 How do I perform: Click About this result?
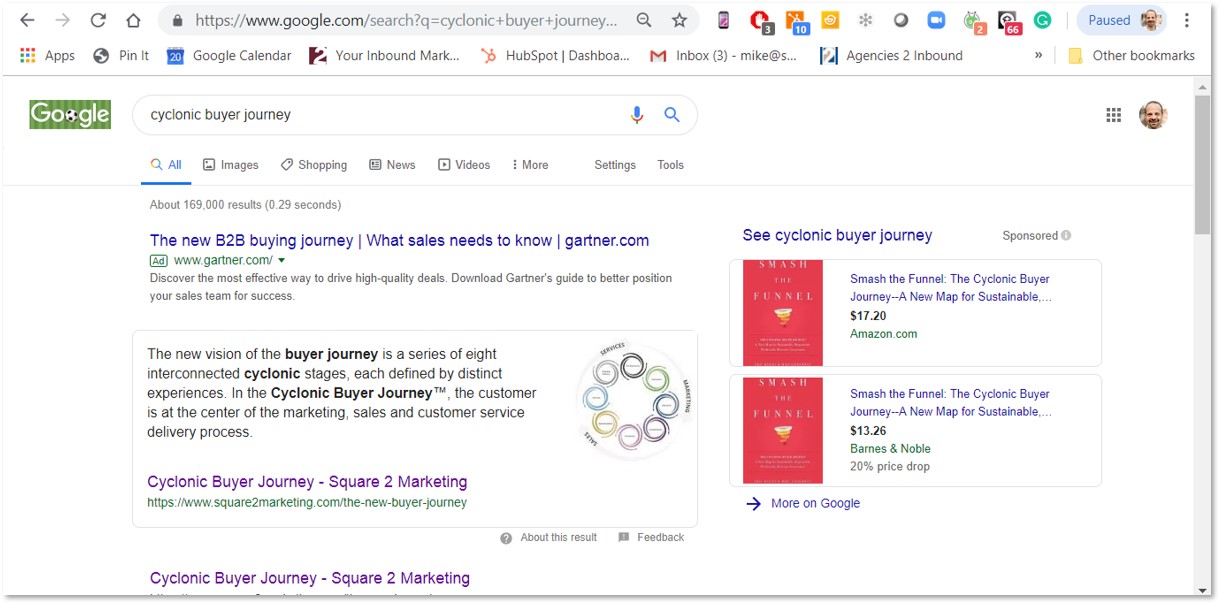549,537
